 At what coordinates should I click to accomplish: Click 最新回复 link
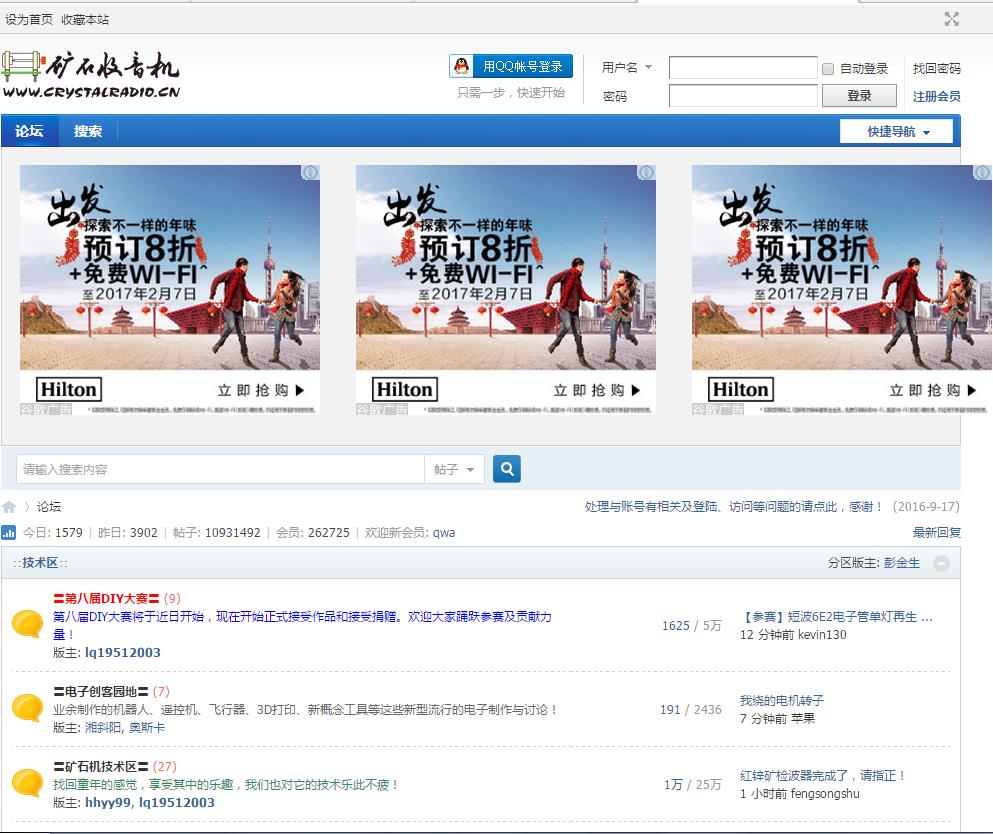click(x=936, y=533)
